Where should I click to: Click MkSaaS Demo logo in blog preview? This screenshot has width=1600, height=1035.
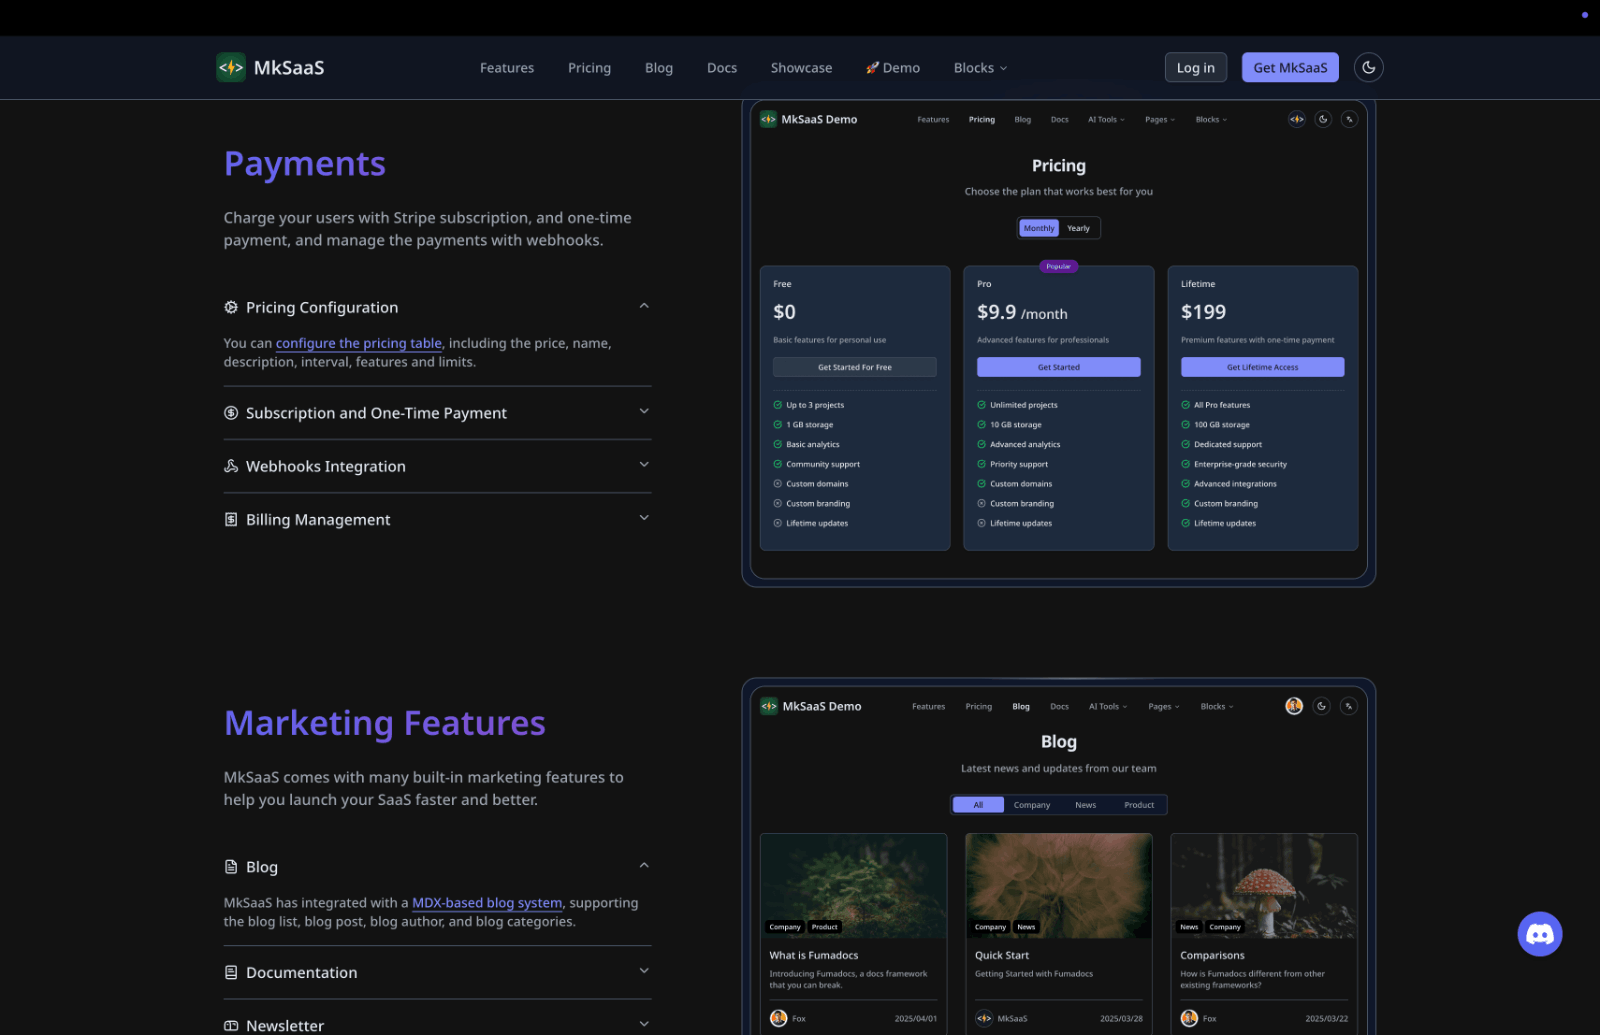[x=810, y=706]
